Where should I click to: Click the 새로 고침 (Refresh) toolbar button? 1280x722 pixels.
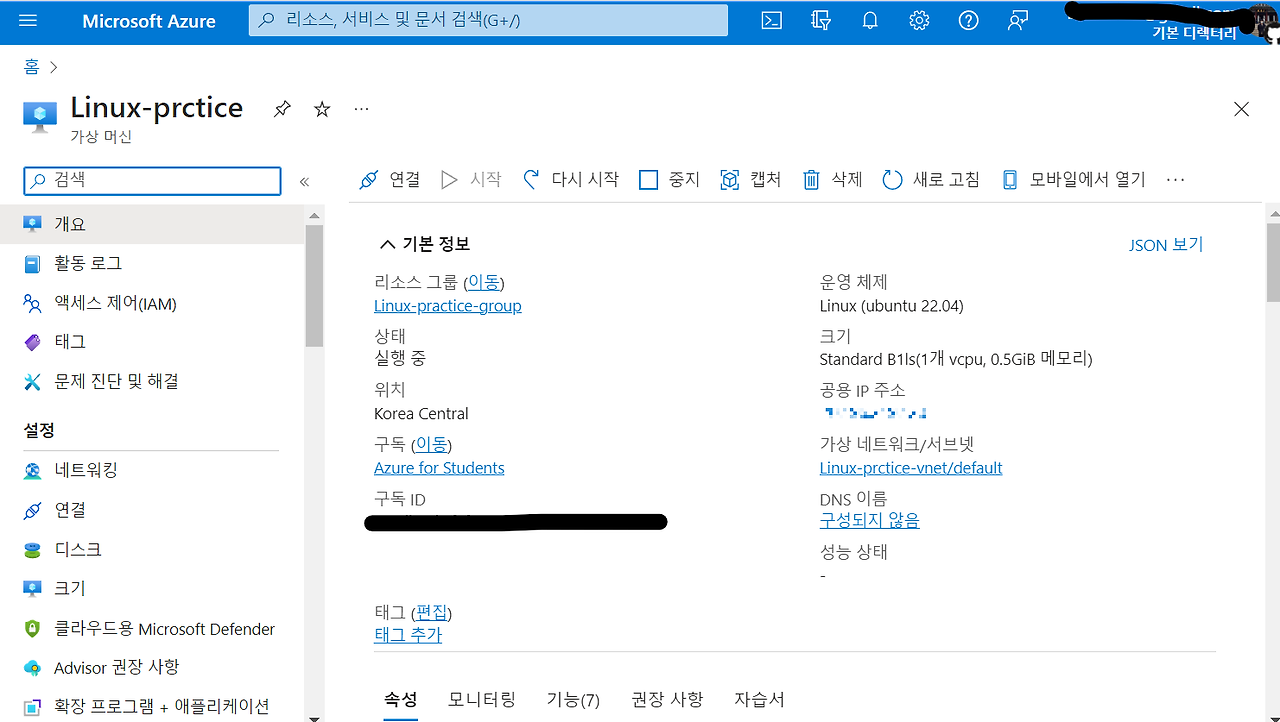(x=931, y=180)
